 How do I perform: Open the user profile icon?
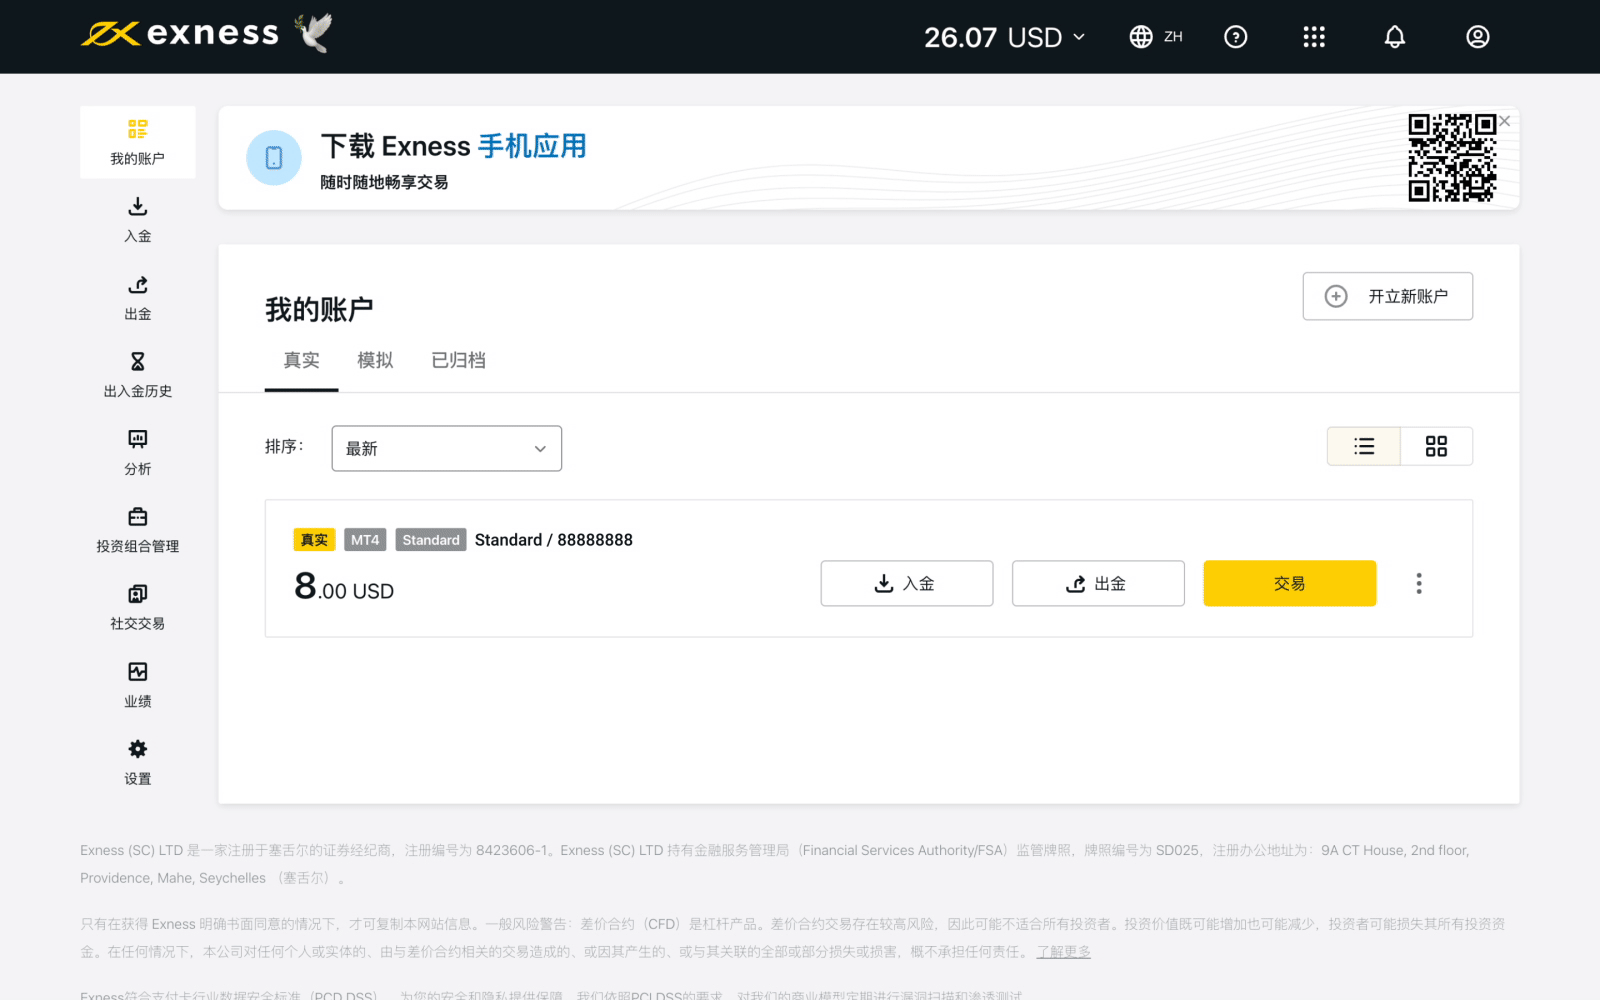click(x=1478, y=37)
